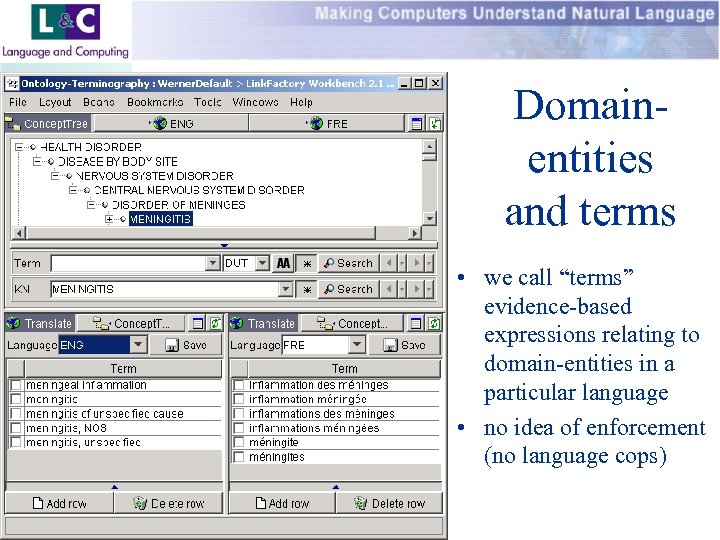Collapse CENTRAL NERVOUS SYSTEM DISORDER node
This screenshot has height=540, width=720.
[73, 190]
